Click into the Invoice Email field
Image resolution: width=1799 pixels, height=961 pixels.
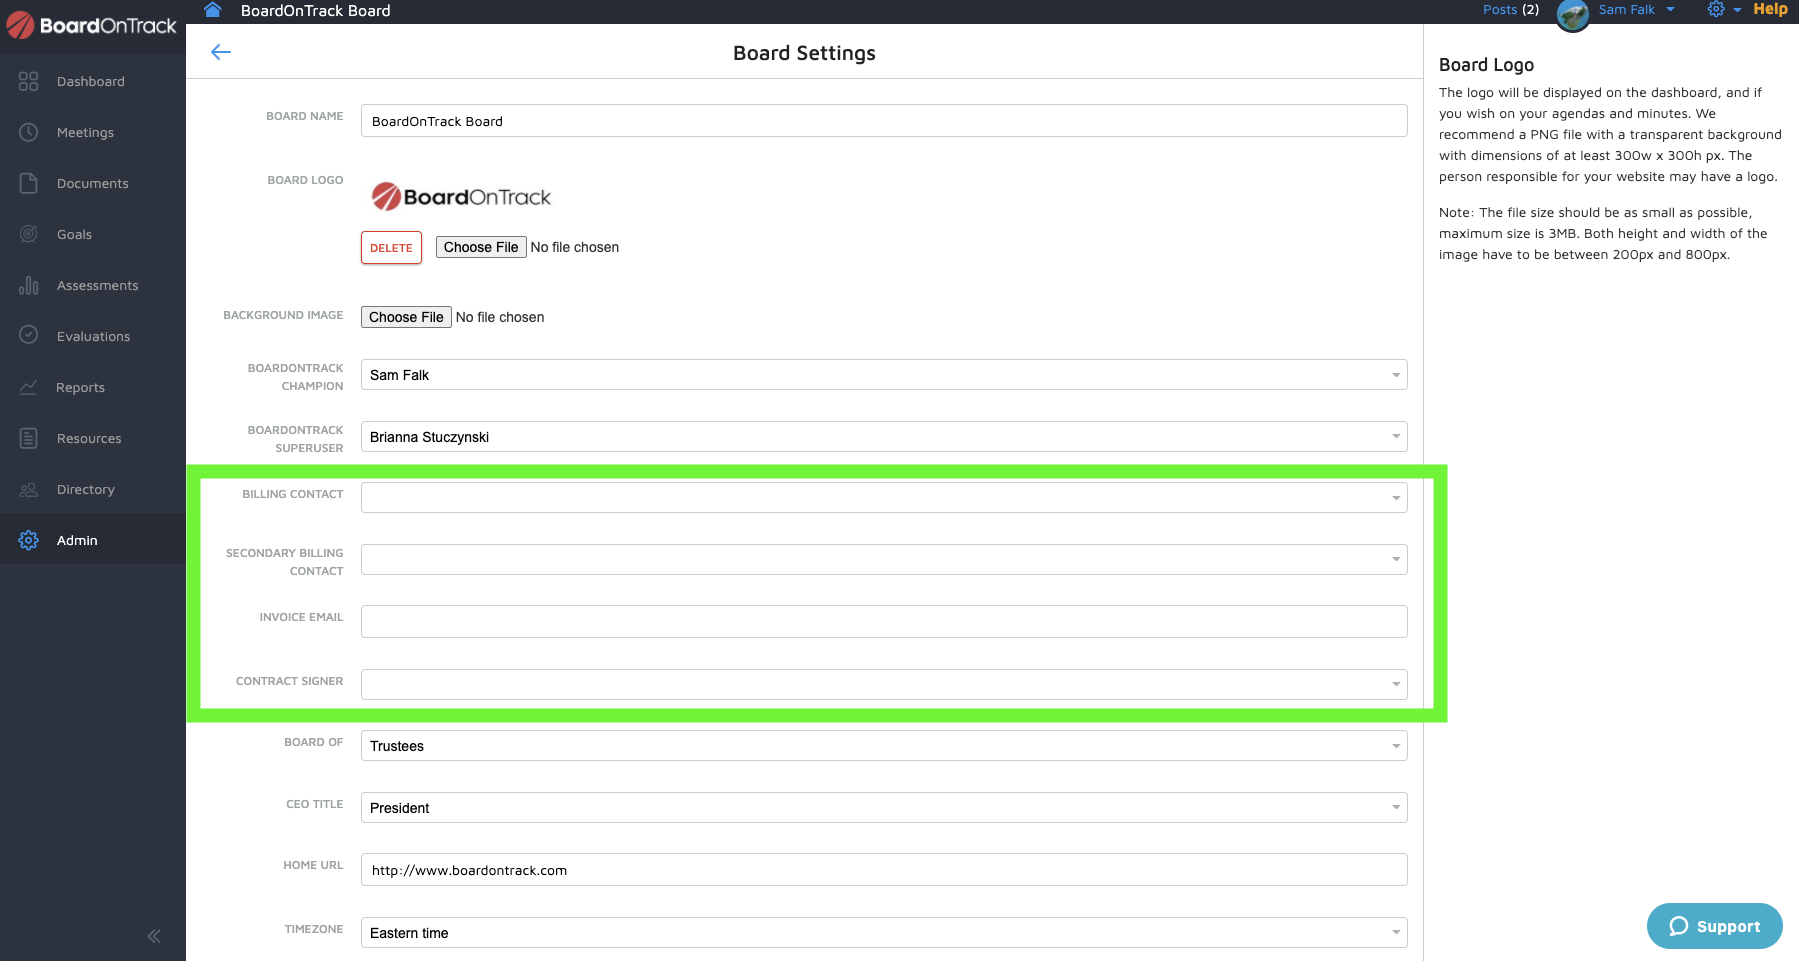pos(884,621)
